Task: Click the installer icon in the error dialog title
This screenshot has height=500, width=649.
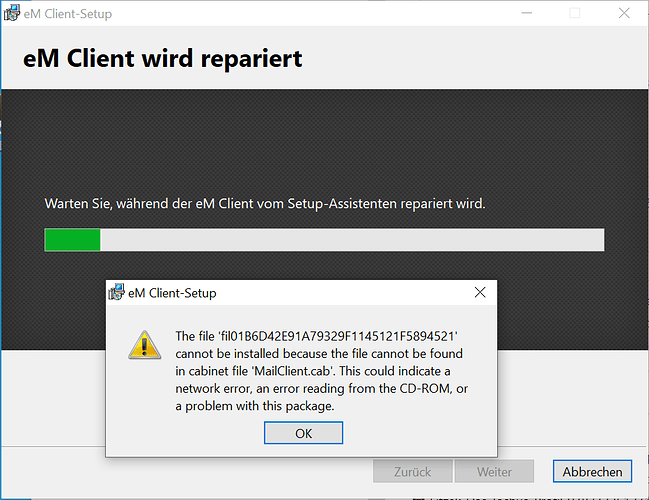Action: tap(116, 292)
